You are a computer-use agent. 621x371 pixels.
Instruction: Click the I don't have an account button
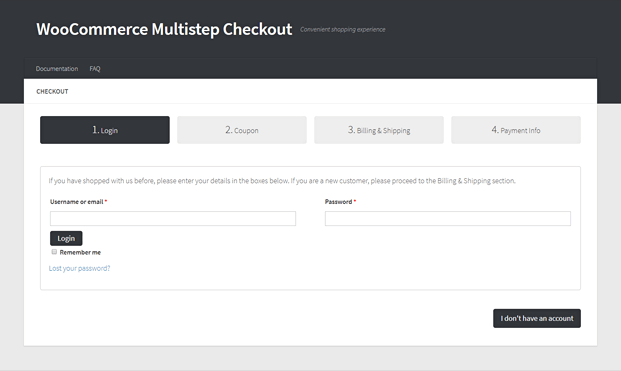(x=537, y=318)
